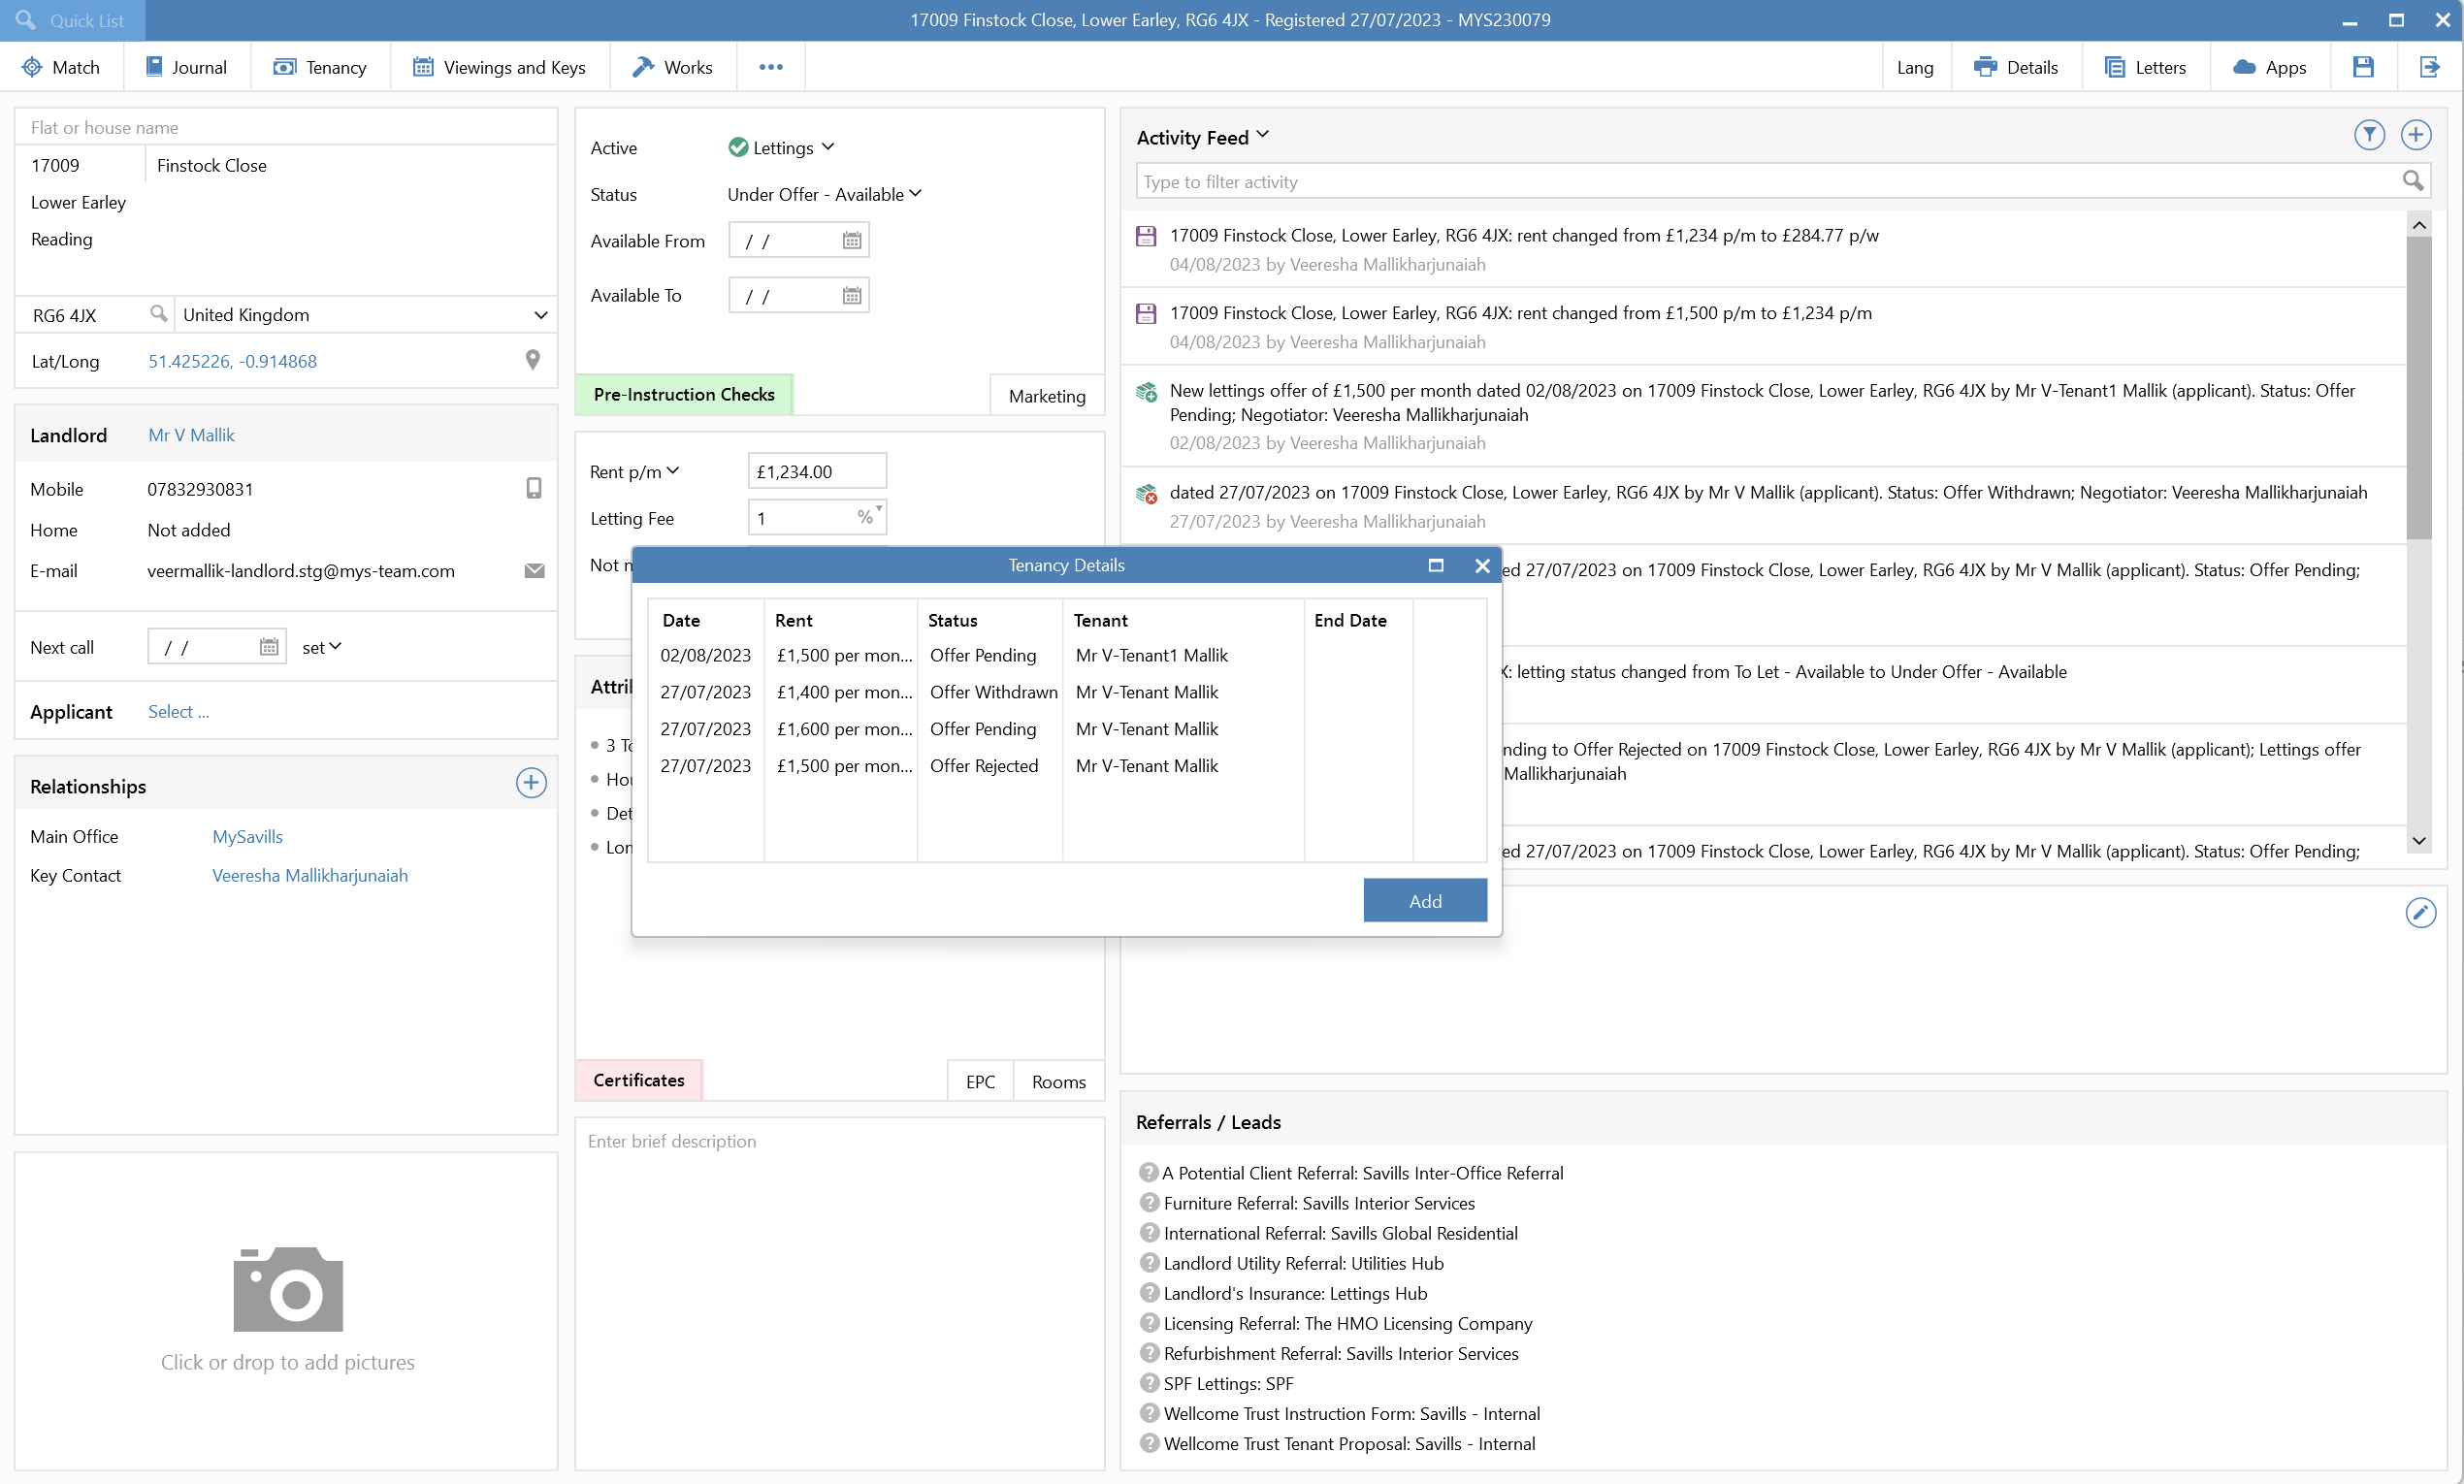Viewport: 2464px width, 1484px height.
Task: Open the Tenancy section
Action: [320, 66]
